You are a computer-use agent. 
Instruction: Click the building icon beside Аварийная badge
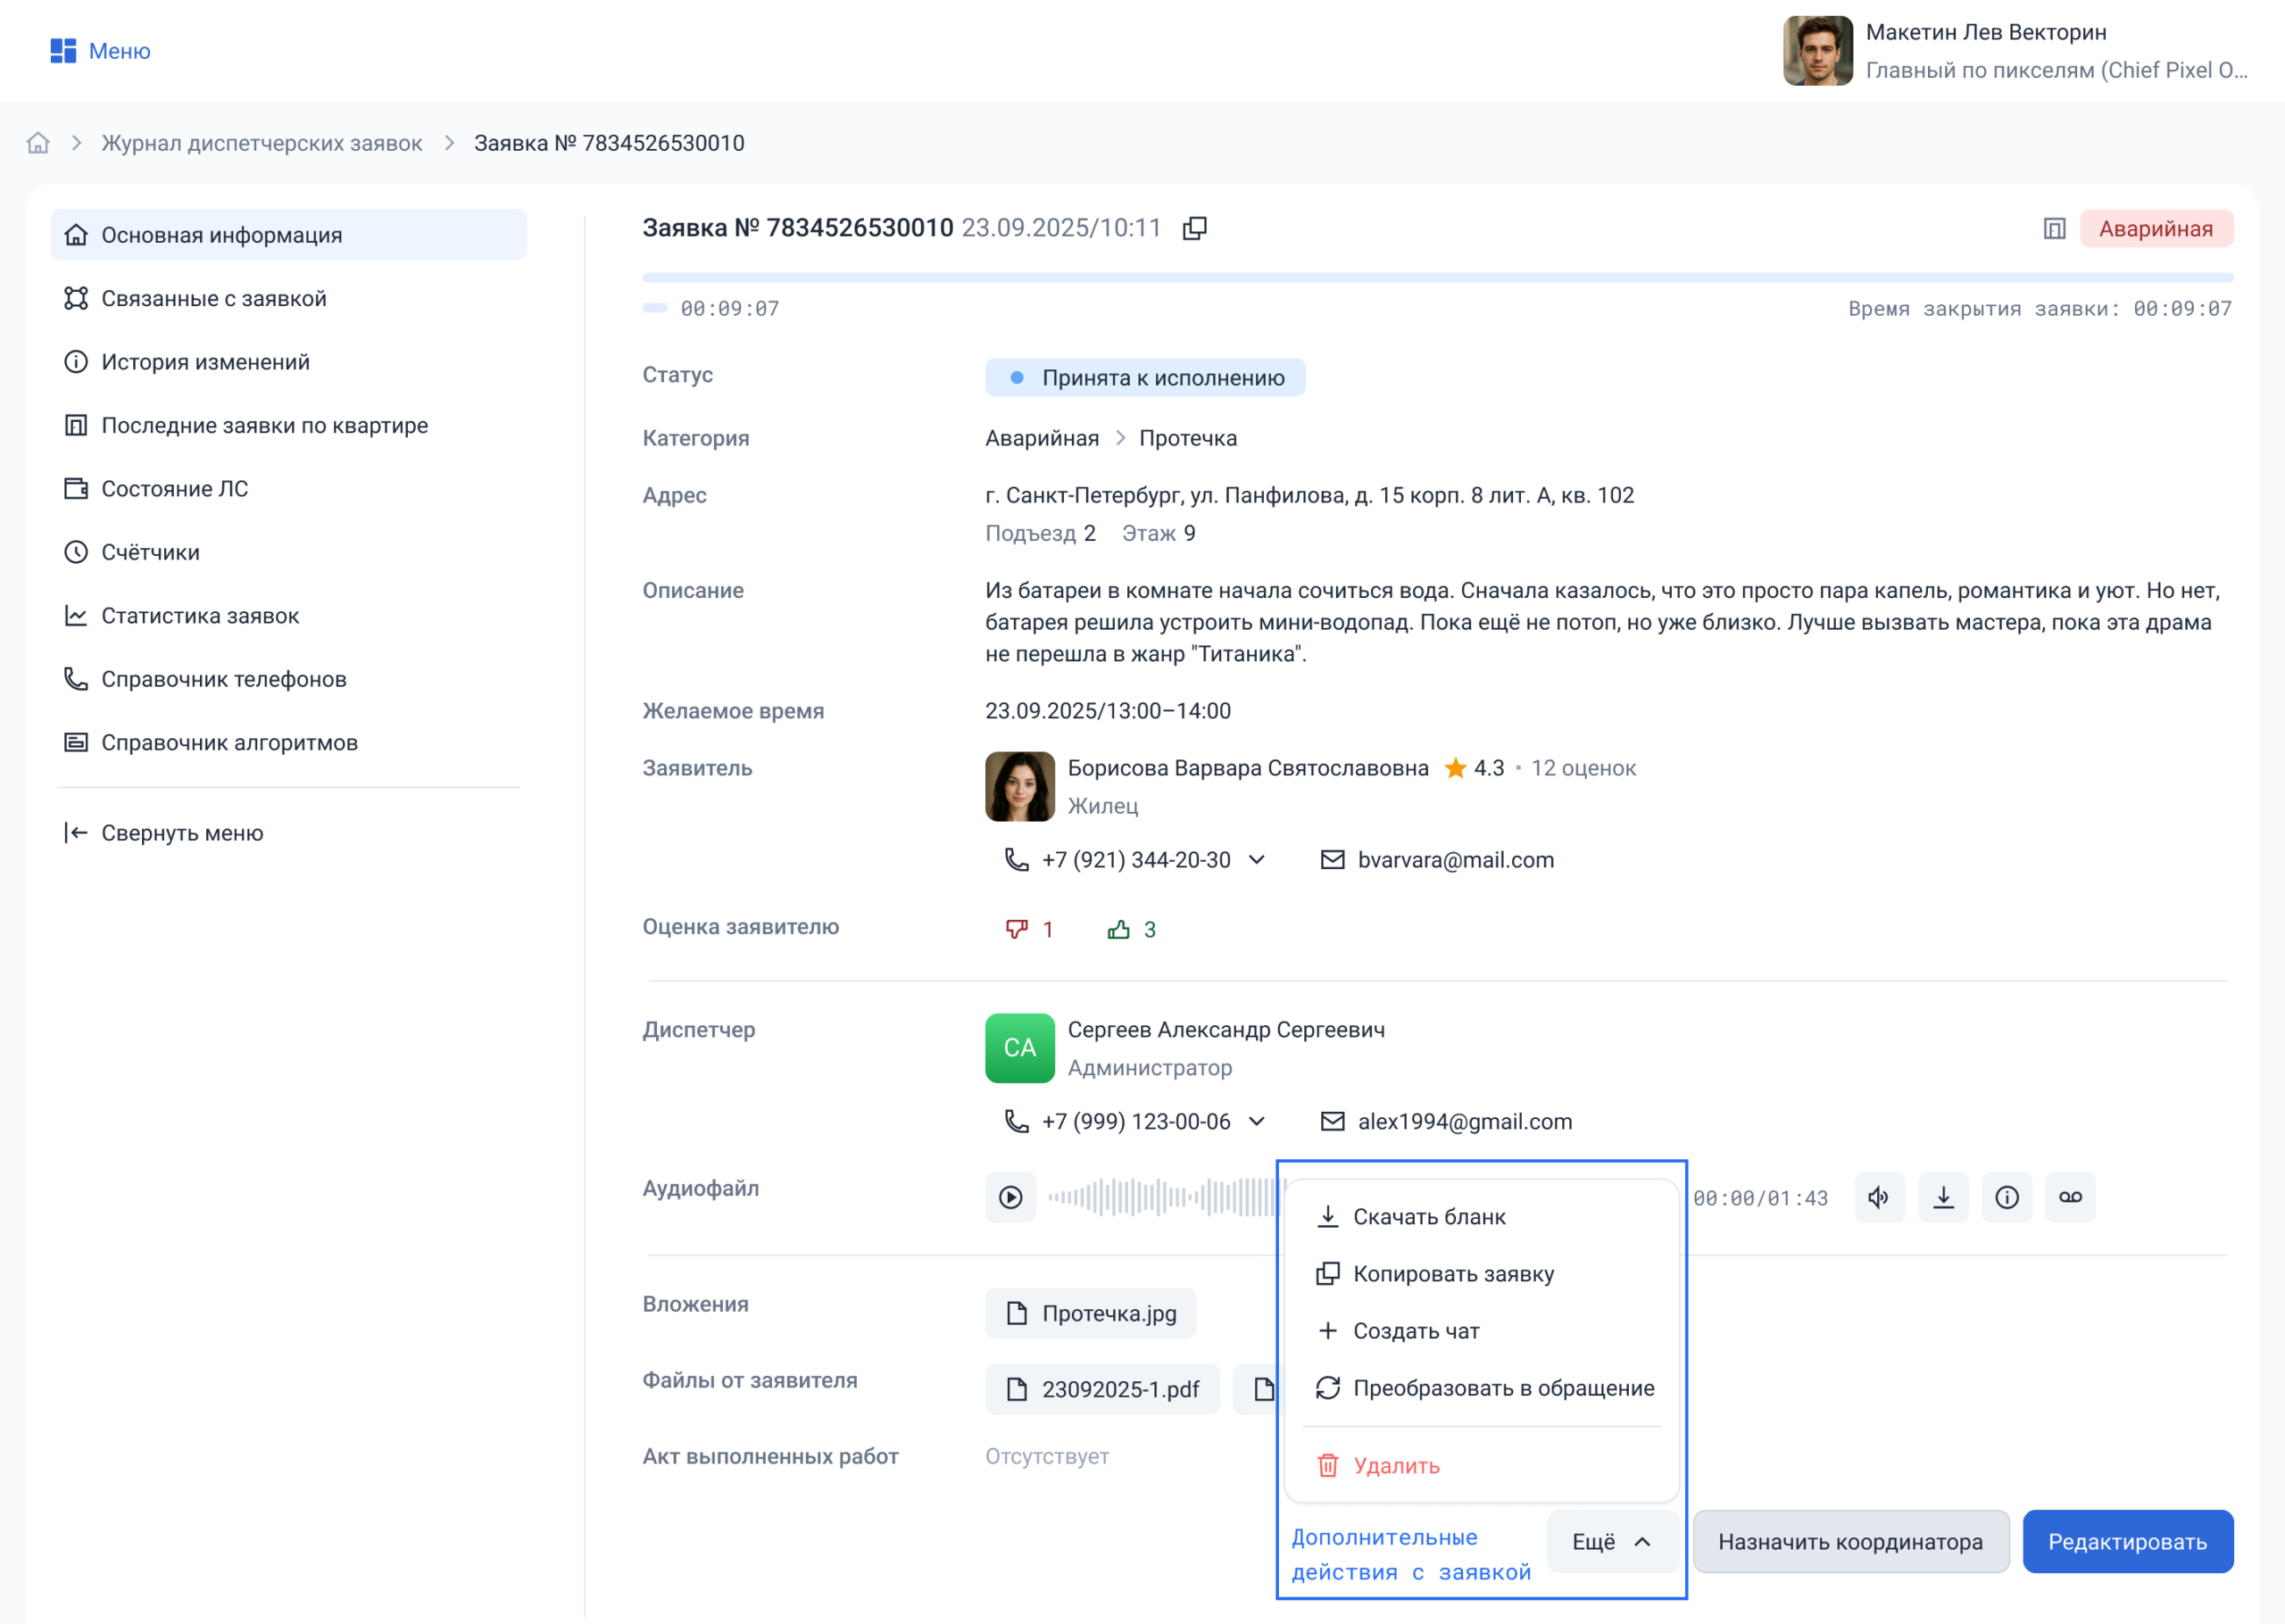coord(2054,229)
